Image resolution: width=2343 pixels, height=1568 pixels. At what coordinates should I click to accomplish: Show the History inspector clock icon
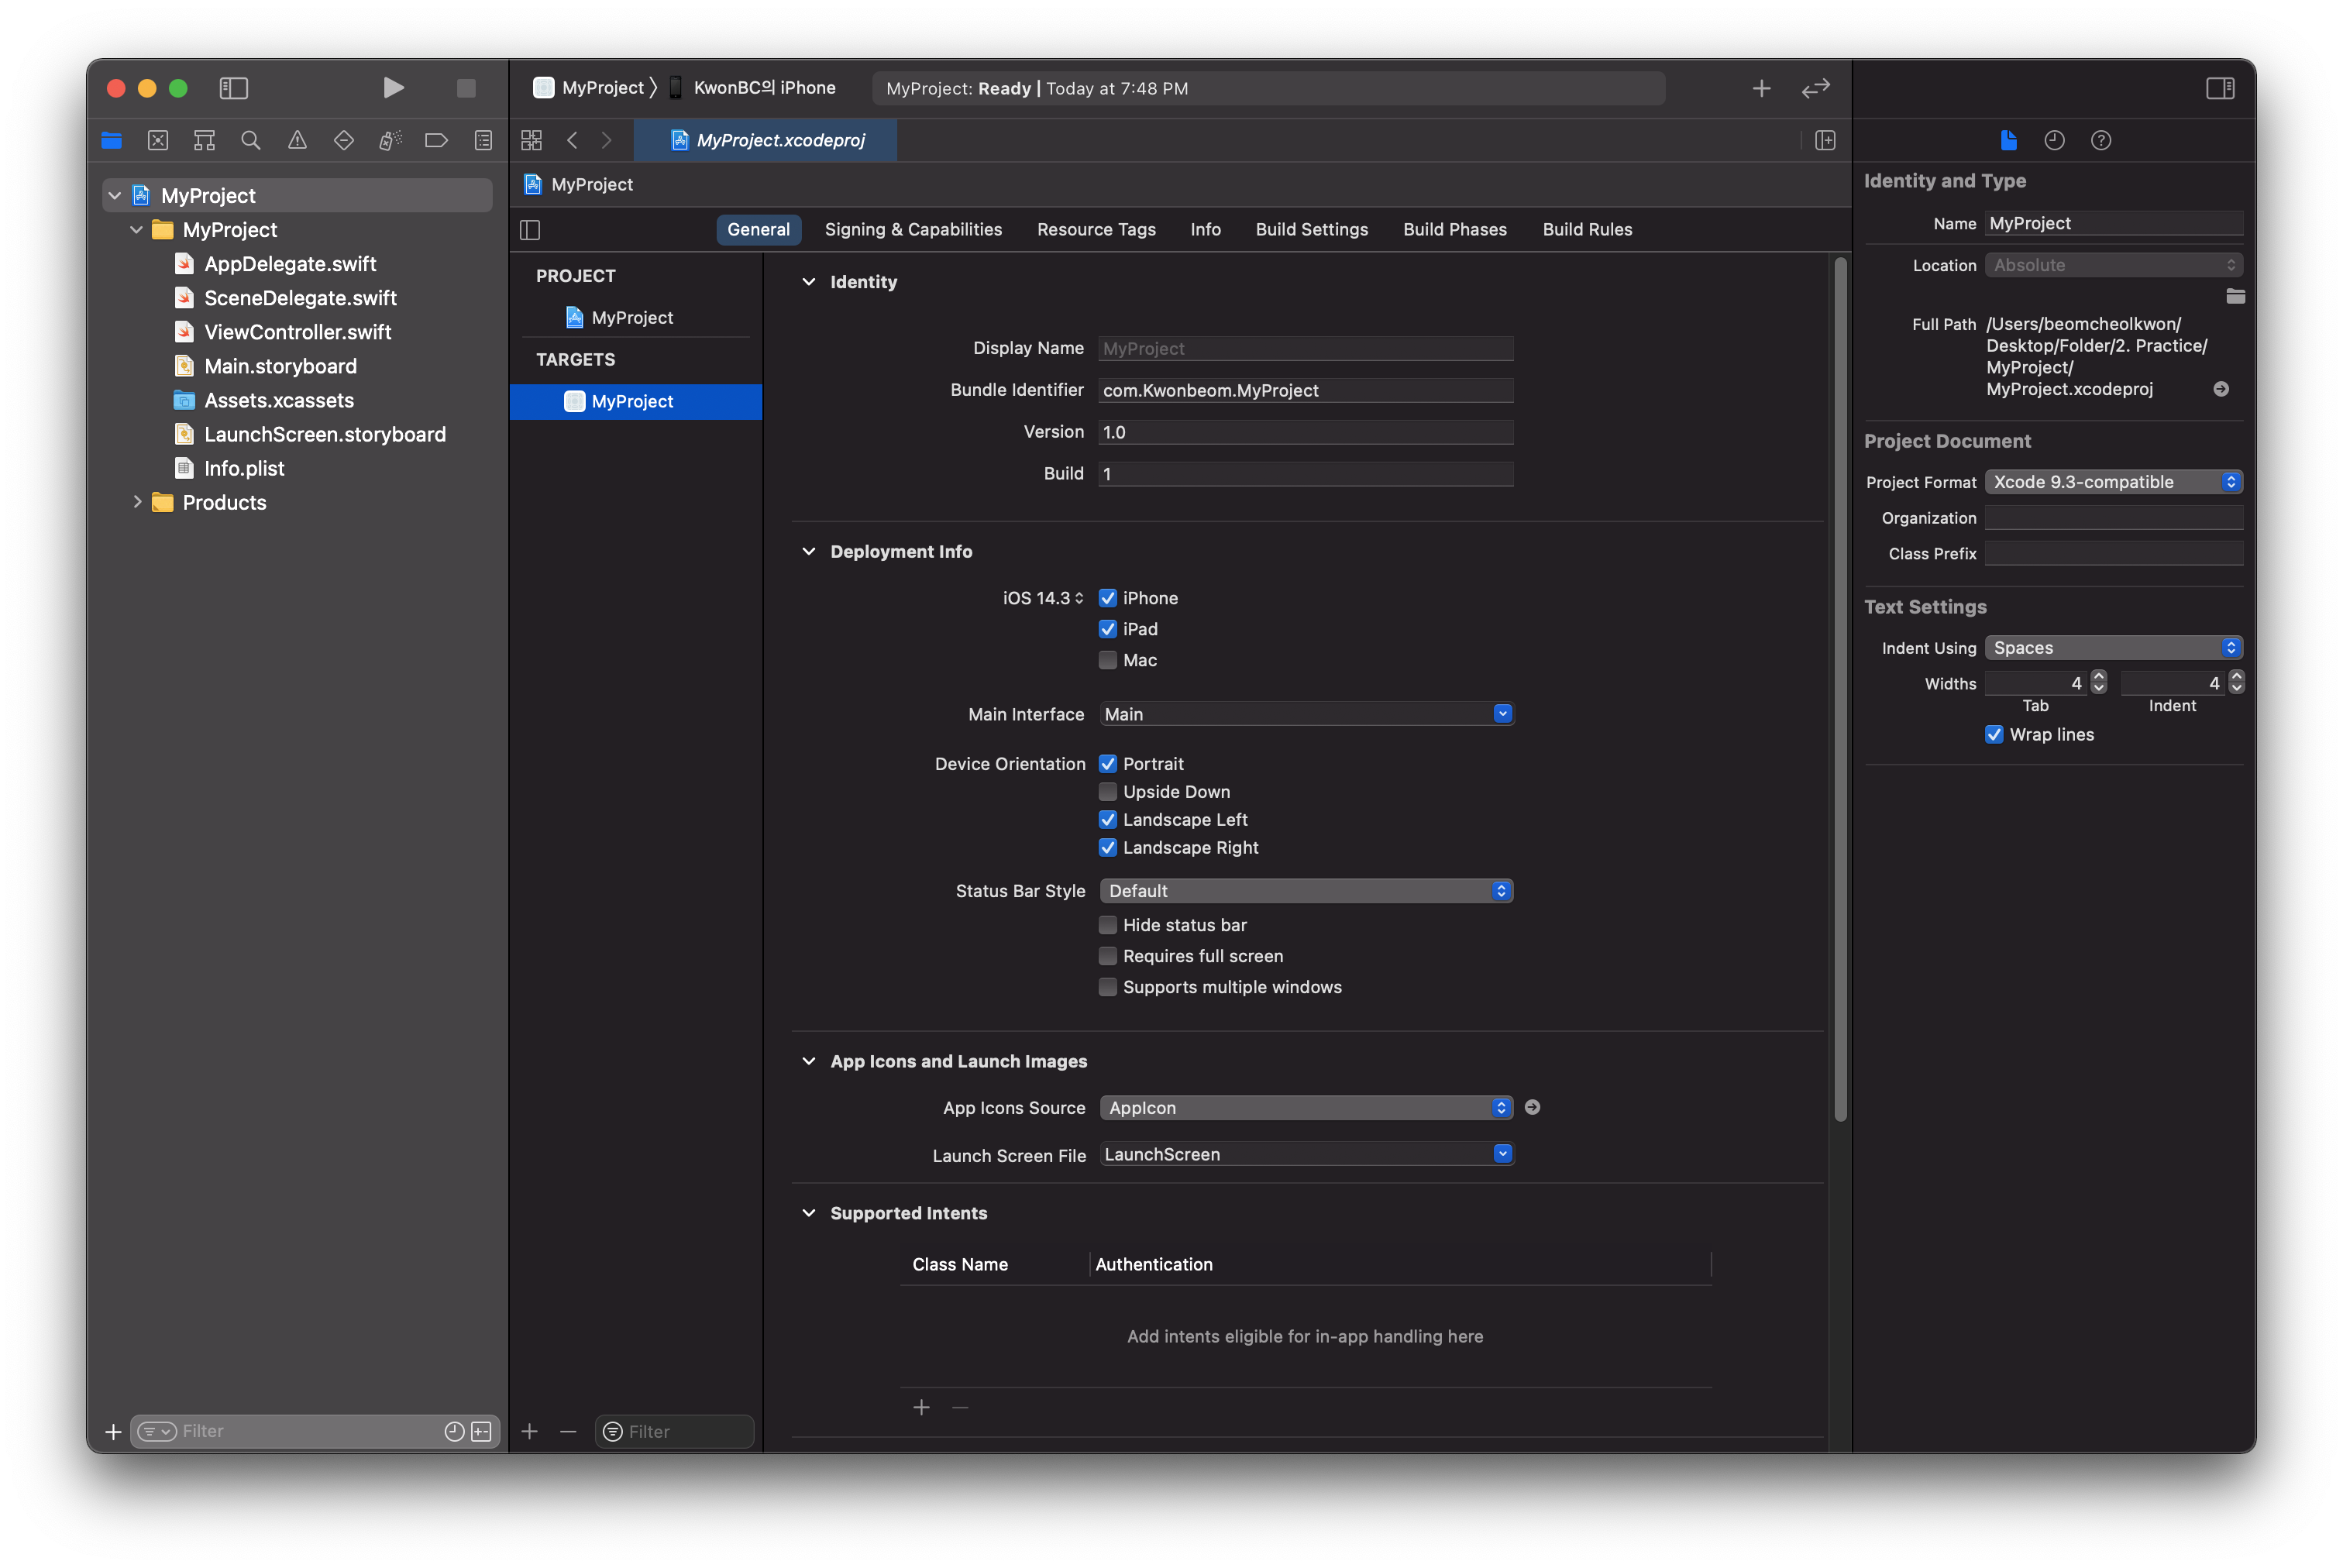click(x=2054, y=140)
